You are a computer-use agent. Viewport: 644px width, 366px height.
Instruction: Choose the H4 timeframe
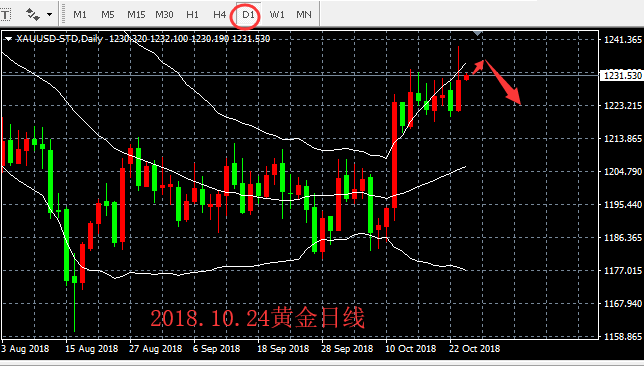[219, 15]
